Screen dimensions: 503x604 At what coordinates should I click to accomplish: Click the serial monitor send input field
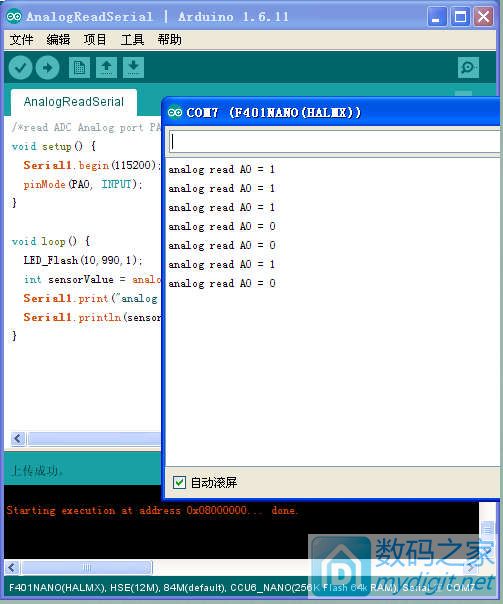click(334, 141)
